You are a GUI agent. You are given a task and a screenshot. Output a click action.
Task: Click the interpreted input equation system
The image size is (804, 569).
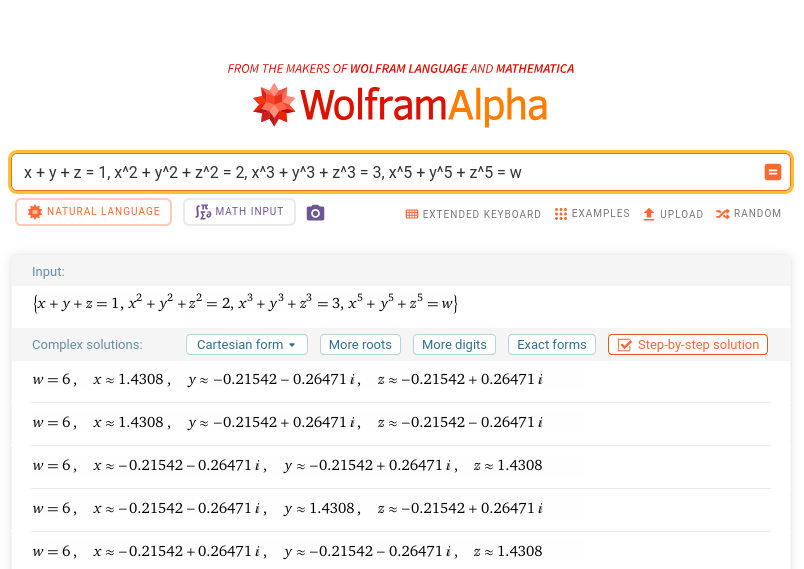pos(245,303)
